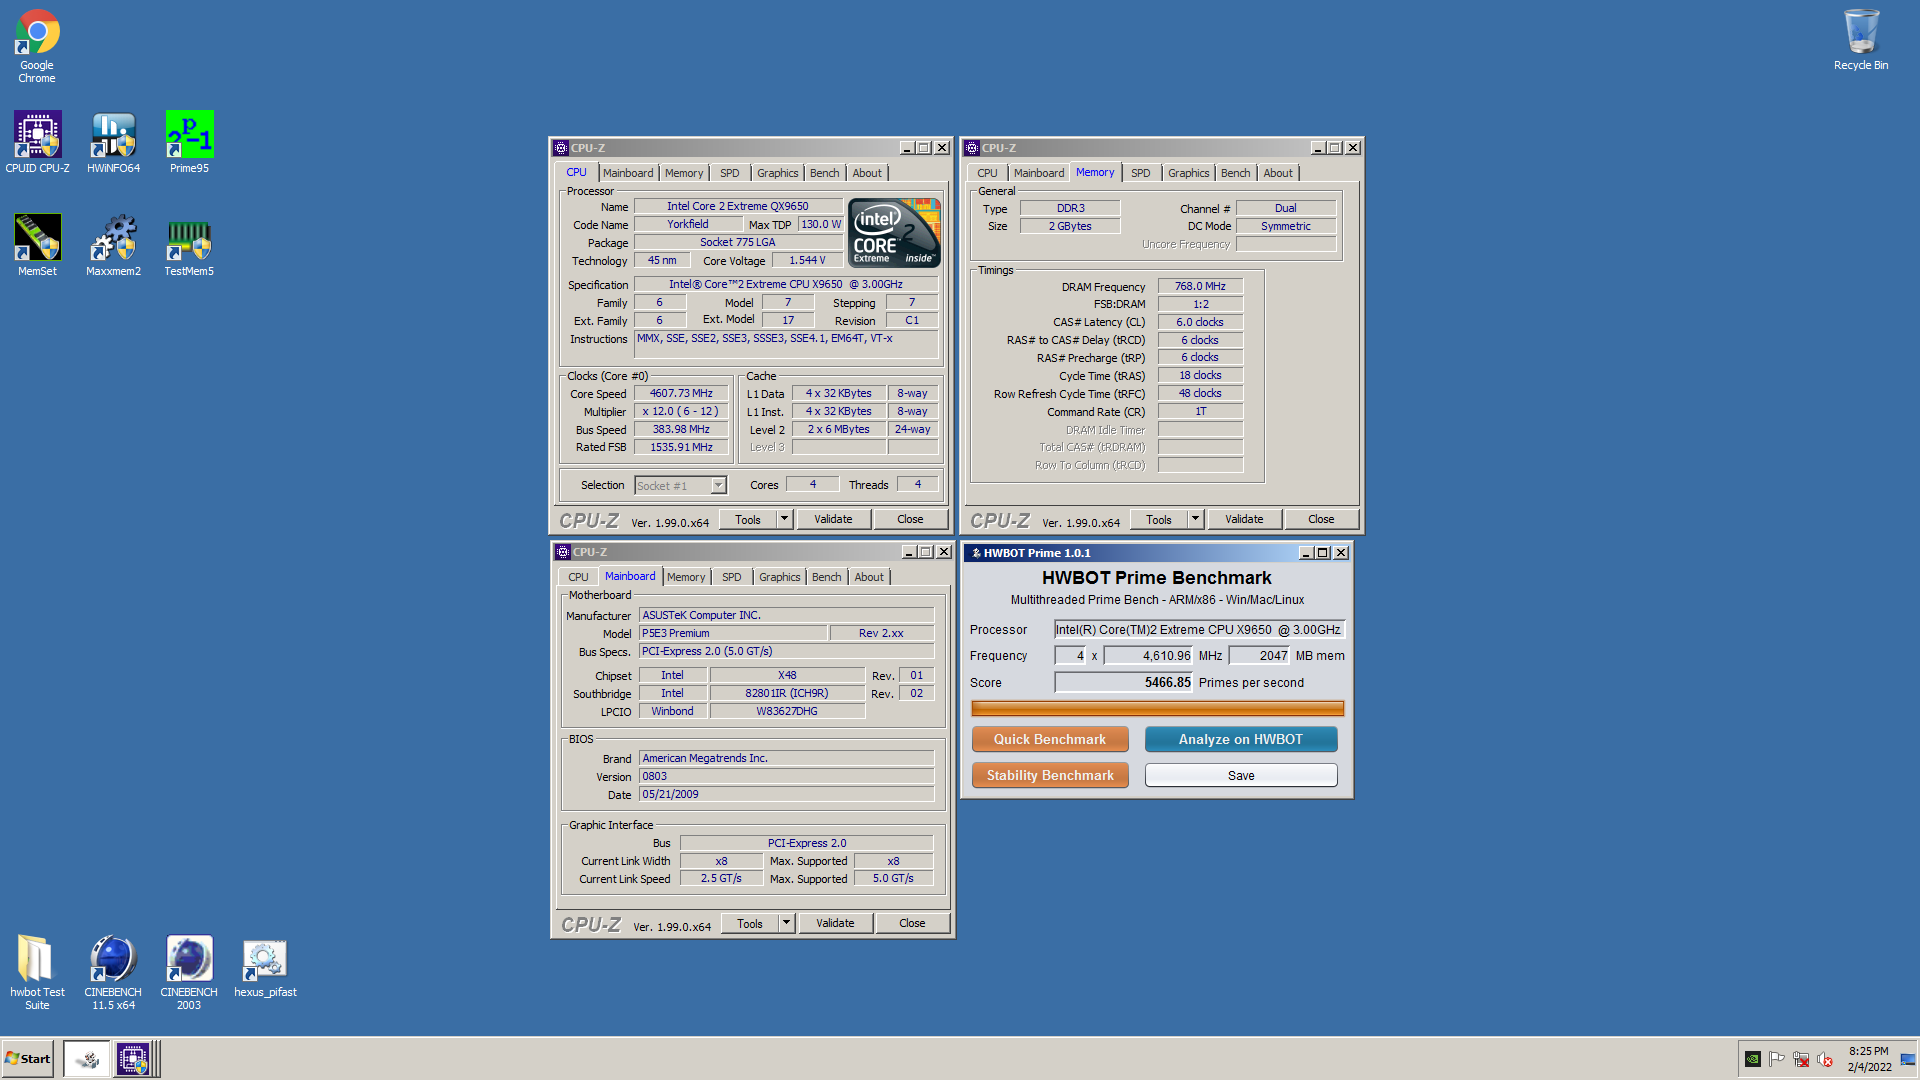This screenshot has width=1920, height=1080.
Task: Click the BIOS date 05/21/2009
Action: (x=786, y=794)
